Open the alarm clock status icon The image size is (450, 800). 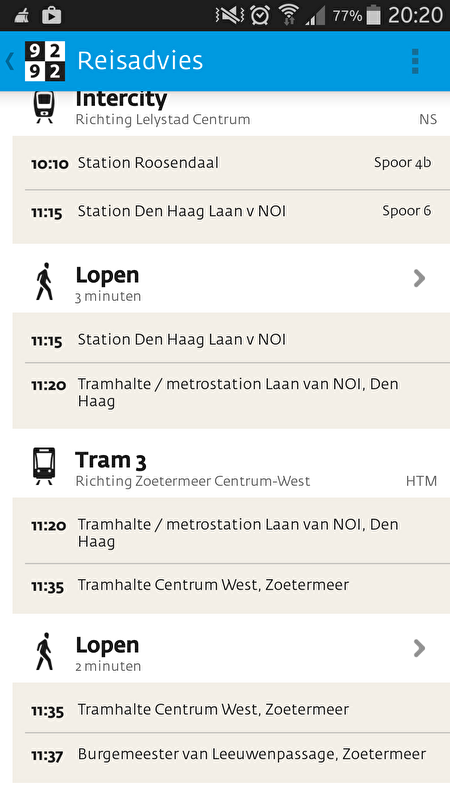260,15
